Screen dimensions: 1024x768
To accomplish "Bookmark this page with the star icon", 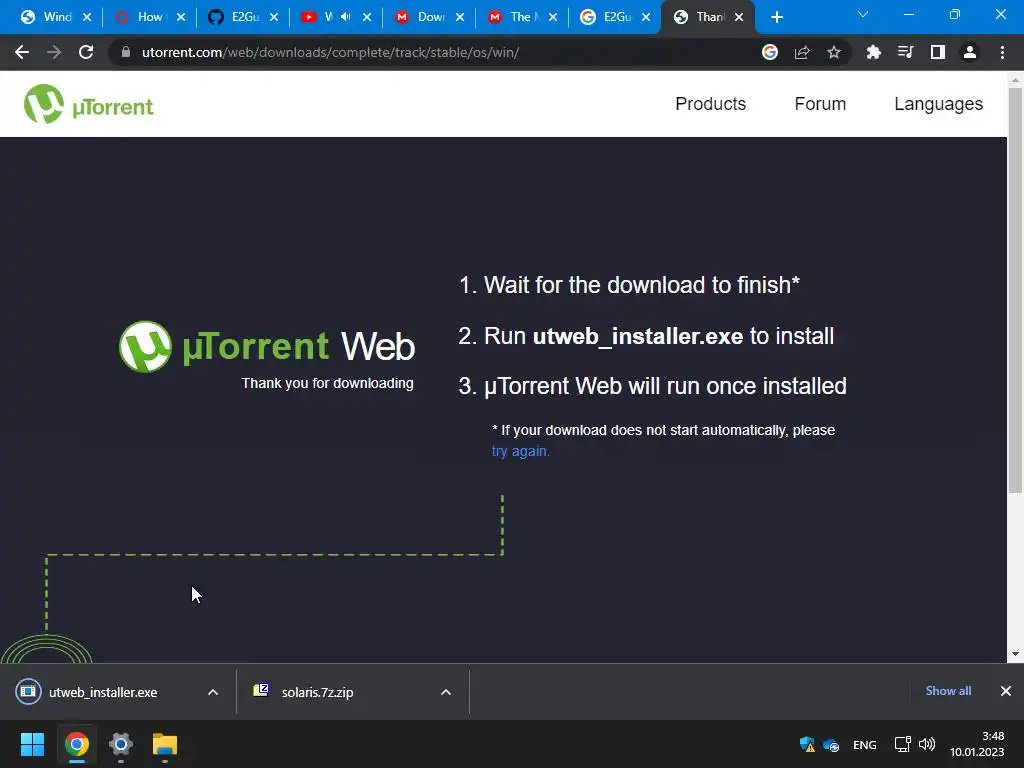I will point(833,52).
